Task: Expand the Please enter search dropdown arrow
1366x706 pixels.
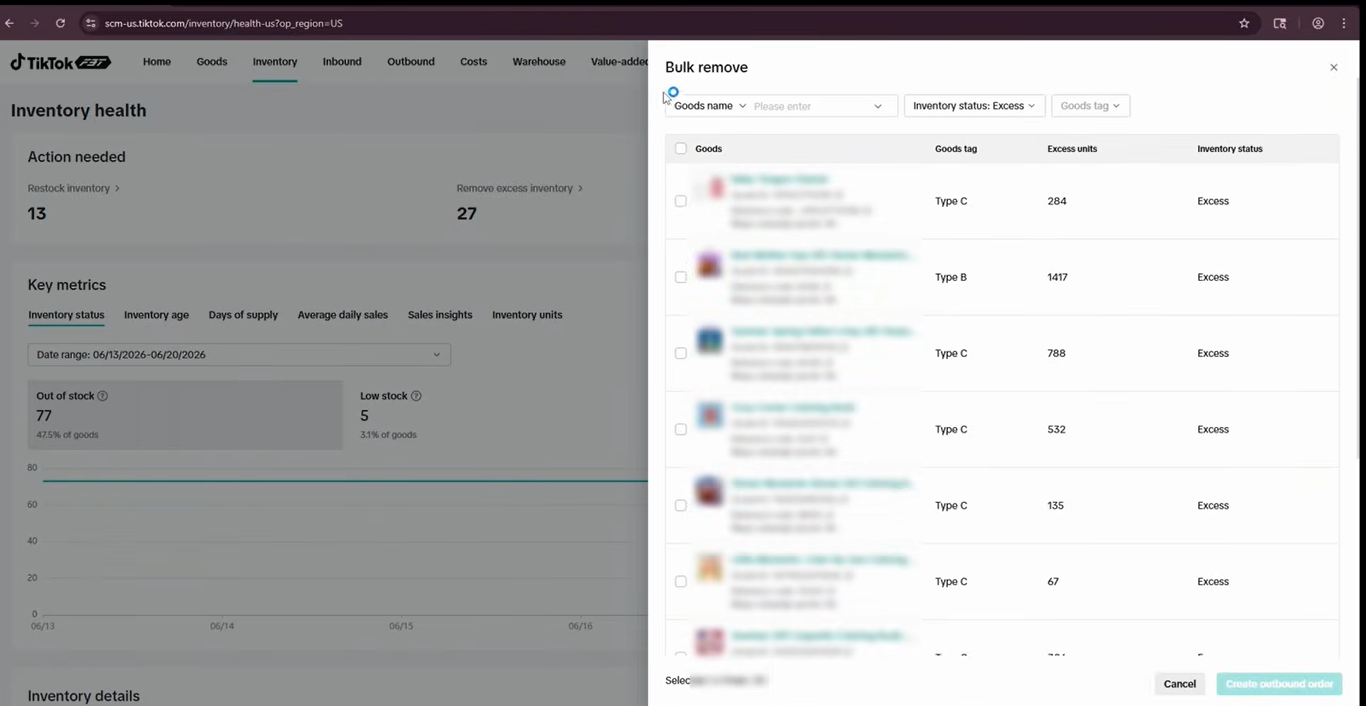Action: tap(878, 106)
